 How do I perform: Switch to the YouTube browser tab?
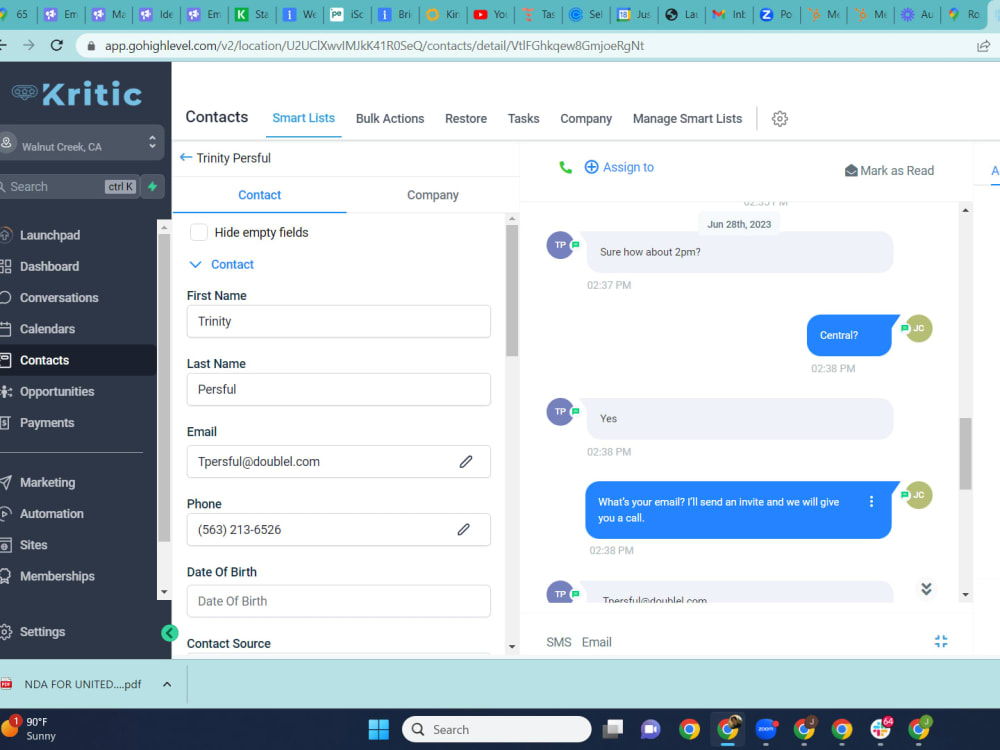pyautogui.click(x=490, y=14)
